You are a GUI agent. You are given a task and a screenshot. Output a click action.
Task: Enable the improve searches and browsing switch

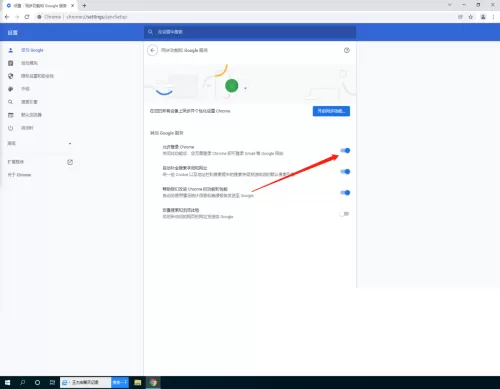click(344, 214)
